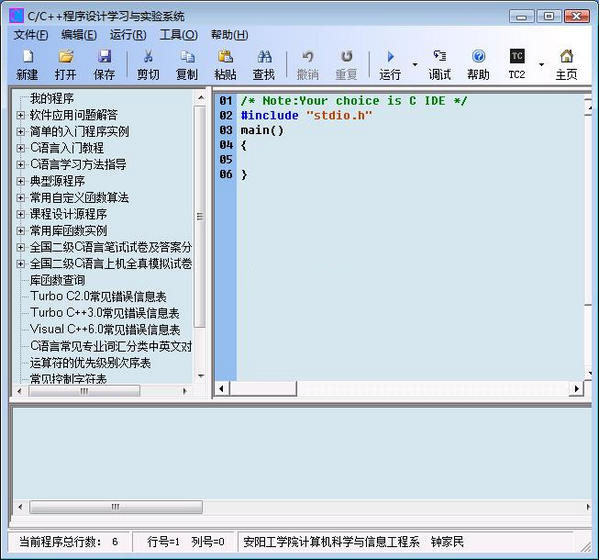Open the 工具(O) menu
This screenshot has height=560, width=599.
(178, 35)
